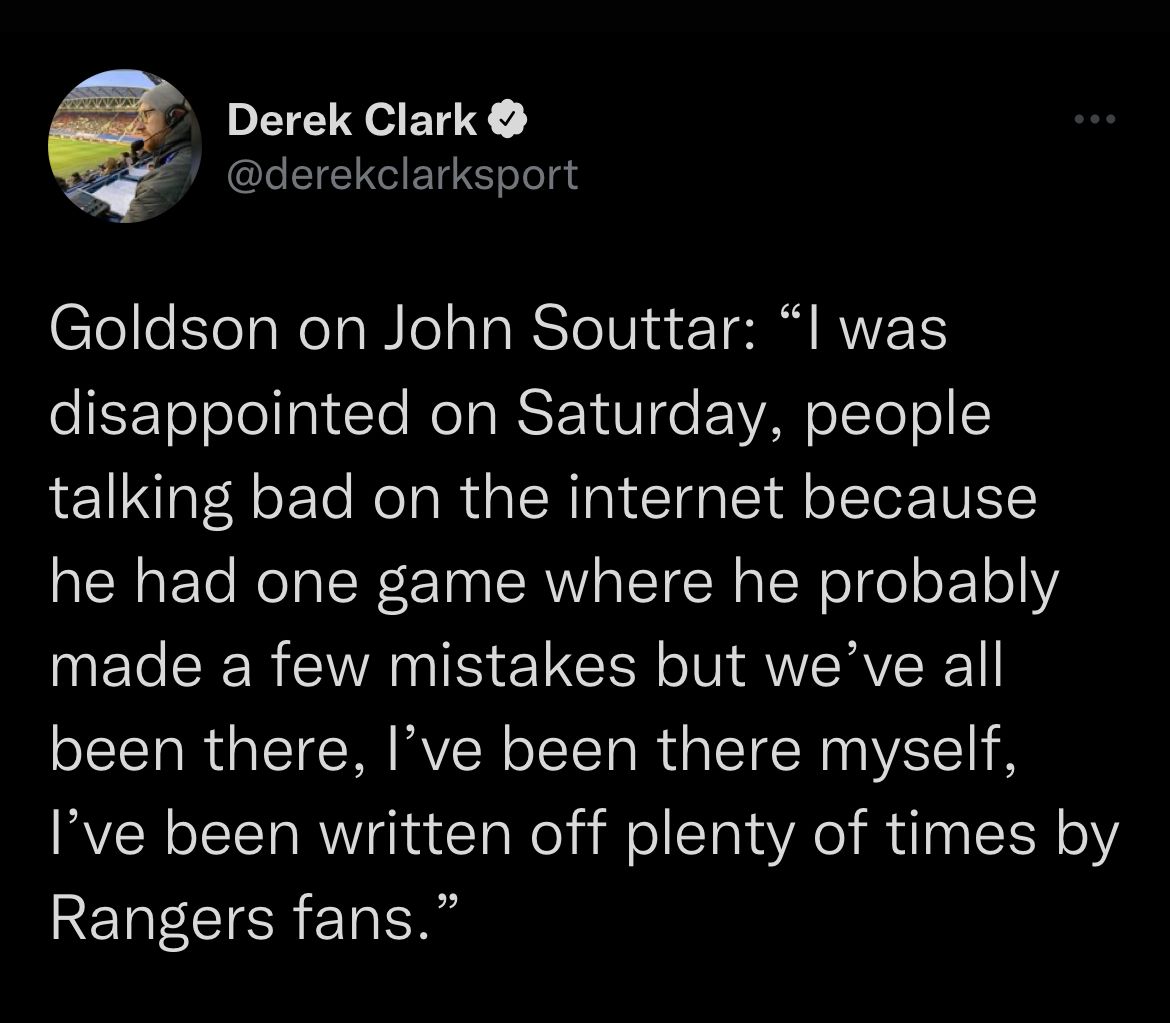The image size is (1170, 1023).
Task: Open the three-dot more options menu
Action: click(x=1095, y=119)
